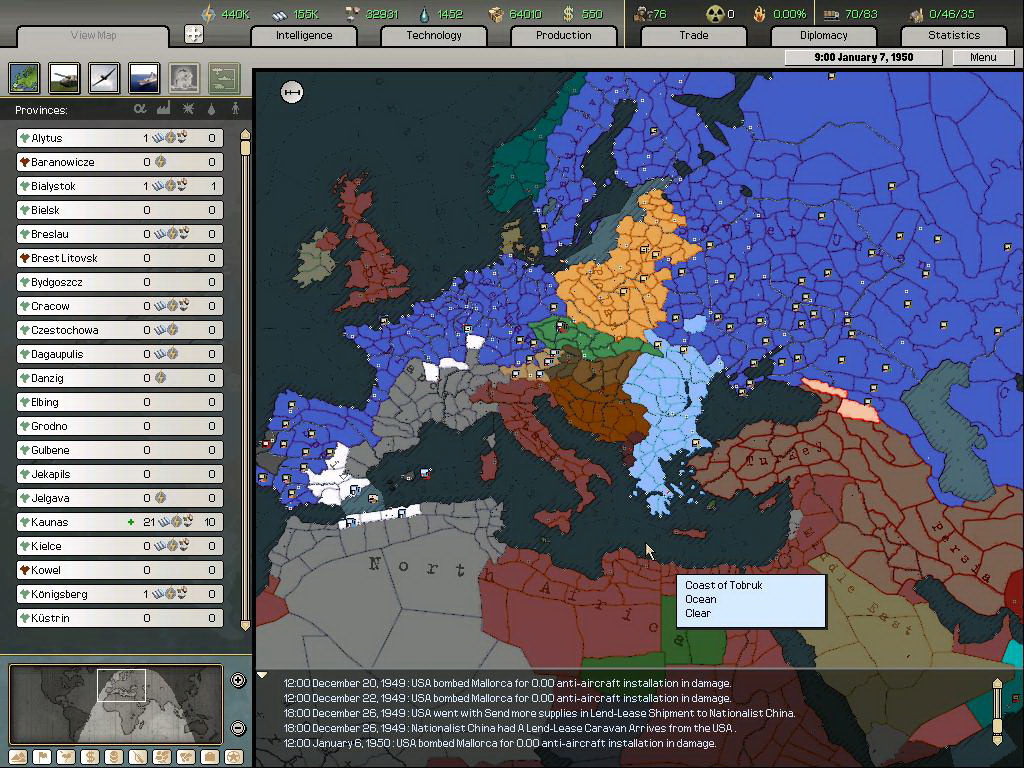This screenshot has height=768, width=1024.
Task: Open the Trade tab
Action: pyautogui.click(x=694, y=35)
